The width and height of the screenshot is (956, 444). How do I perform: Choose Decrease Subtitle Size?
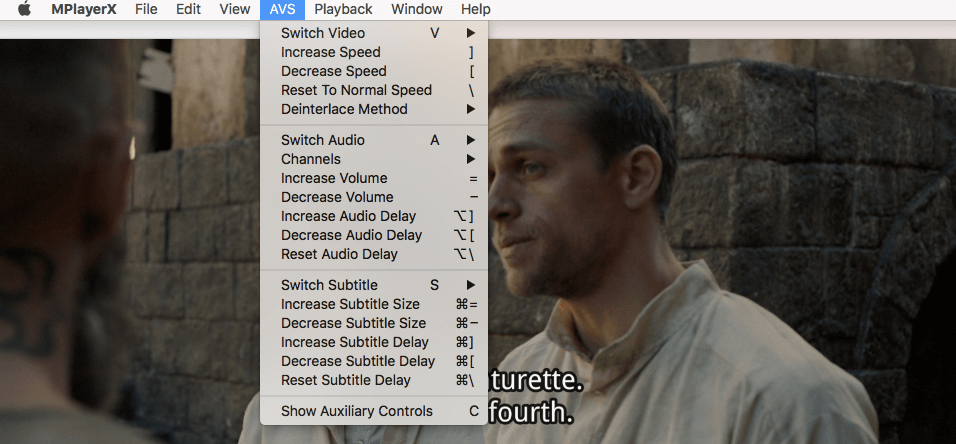coord(374,323)
